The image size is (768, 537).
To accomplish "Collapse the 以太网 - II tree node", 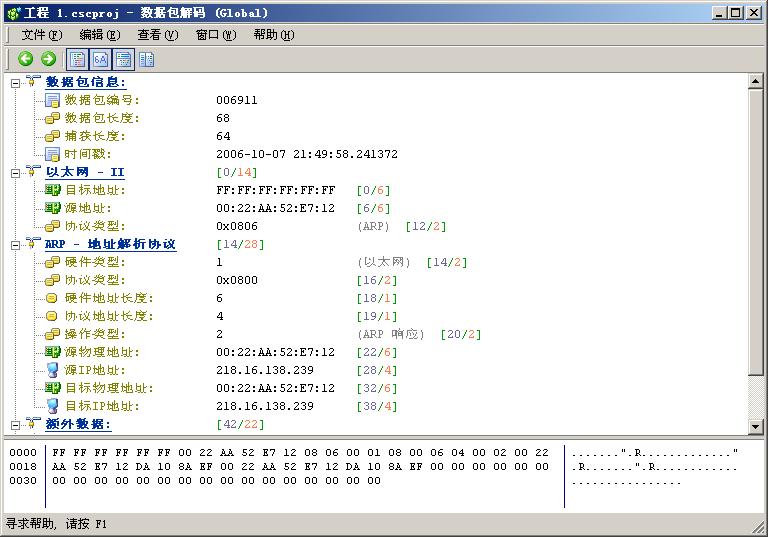I will coord(16,173).
